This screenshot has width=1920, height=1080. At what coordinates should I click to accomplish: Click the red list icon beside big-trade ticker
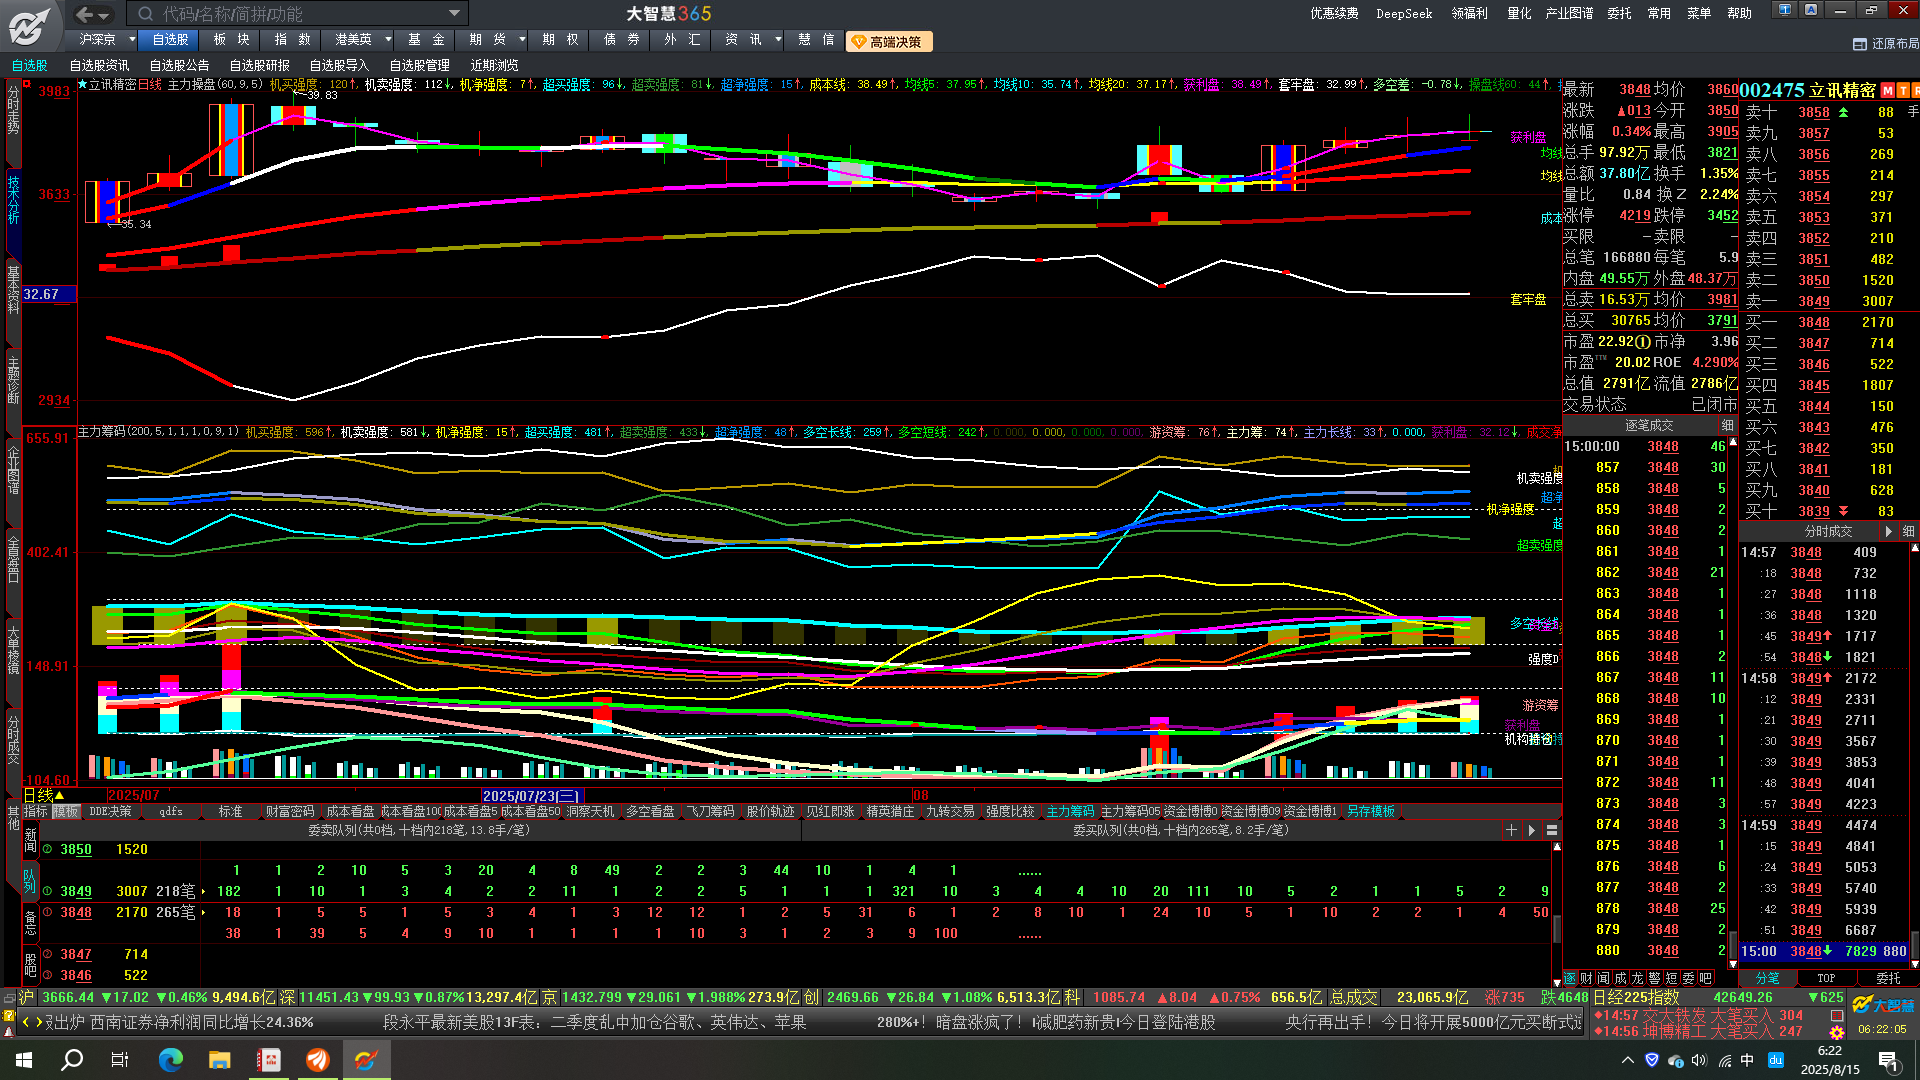1836,1015
